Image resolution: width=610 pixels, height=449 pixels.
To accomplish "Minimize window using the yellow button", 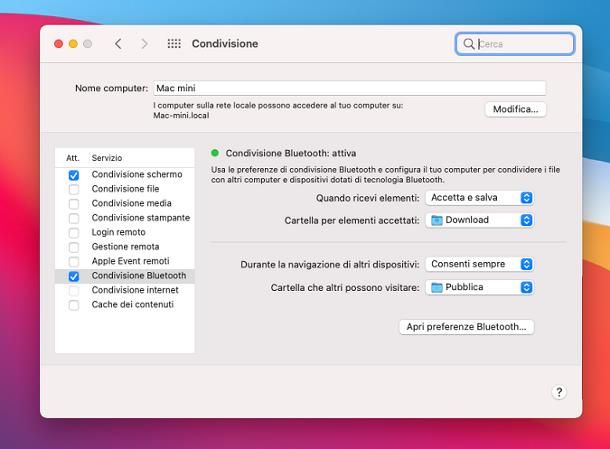I will [73, 44].
